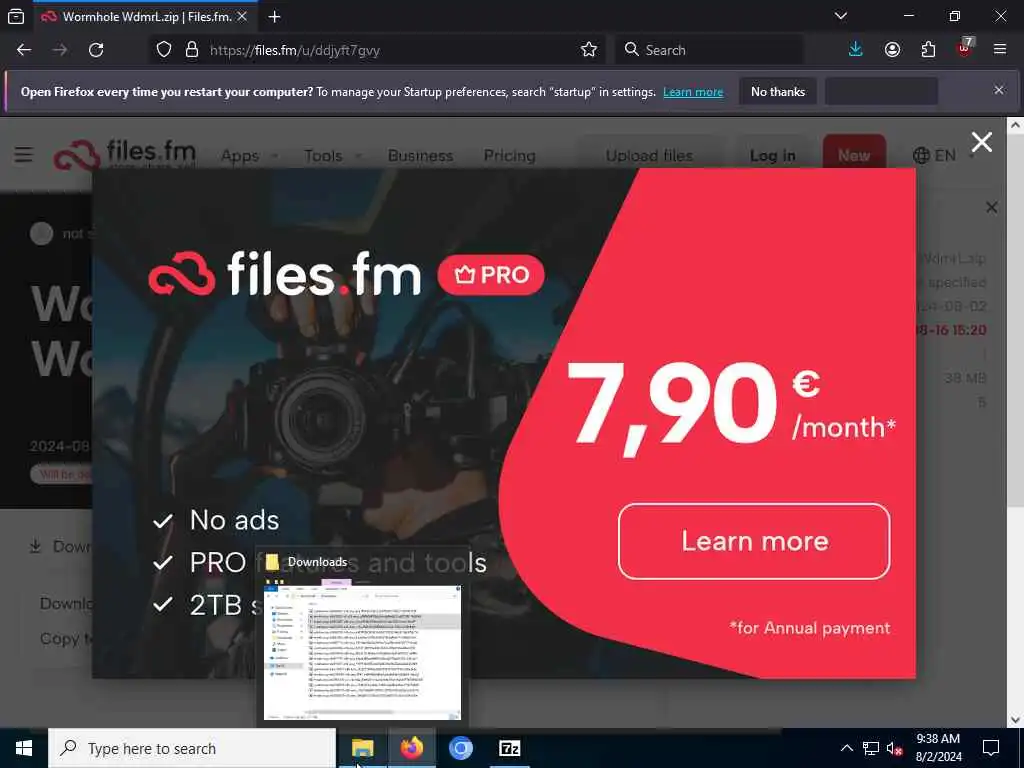This screenshot has height=768, width=1024.
Task: Open the 7-Zip taskbar icon
Action: pyautogui.click(x=509, y=748)
